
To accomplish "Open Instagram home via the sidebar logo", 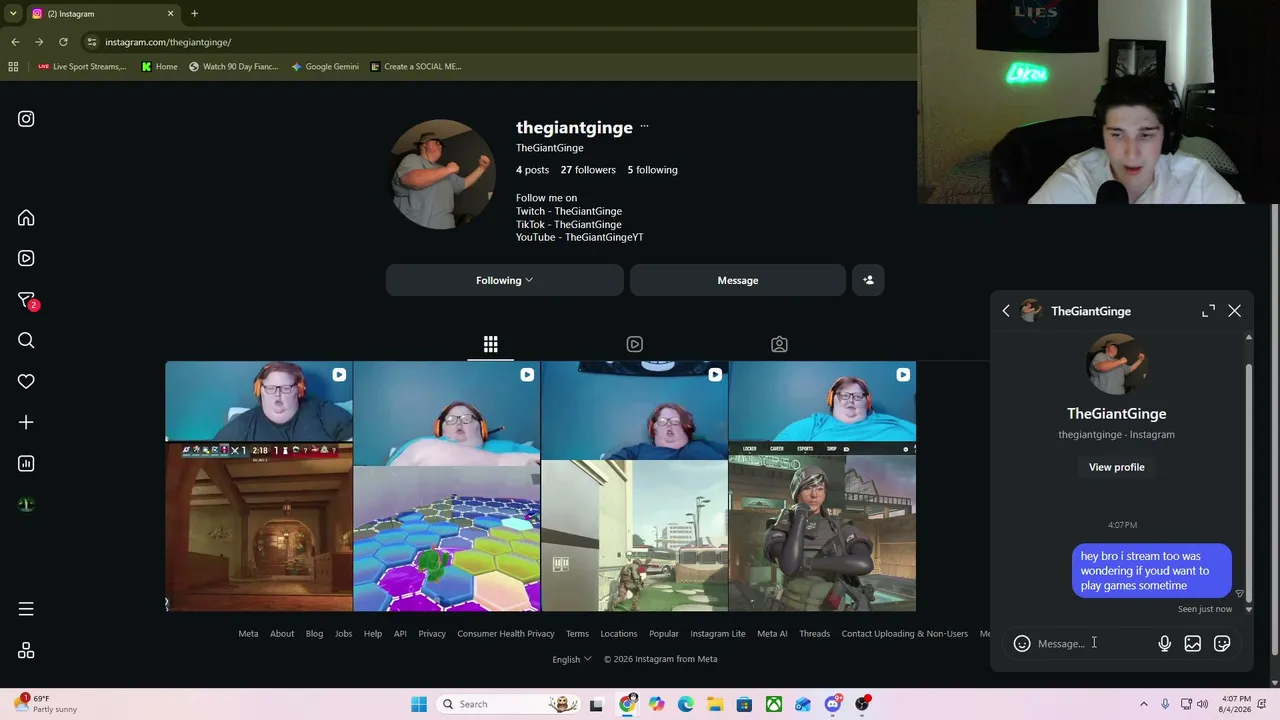I will coord(26,119).
